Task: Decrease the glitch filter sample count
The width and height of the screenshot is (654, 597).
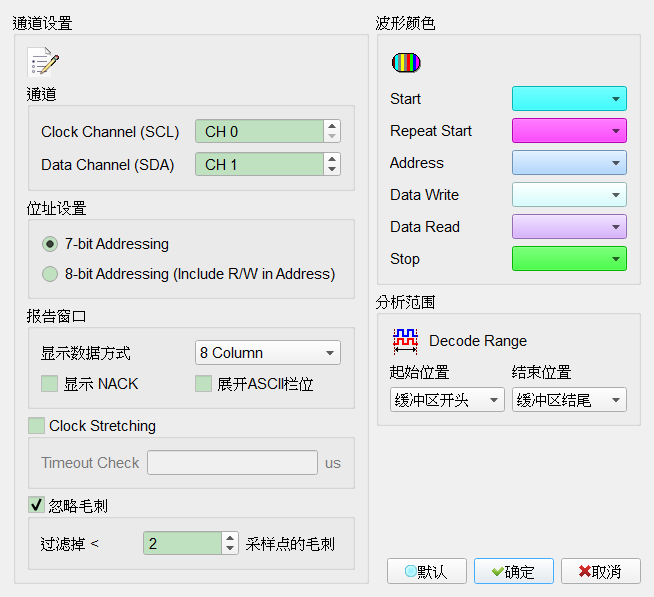Action: pyautogui.click(x=230, y=549)
